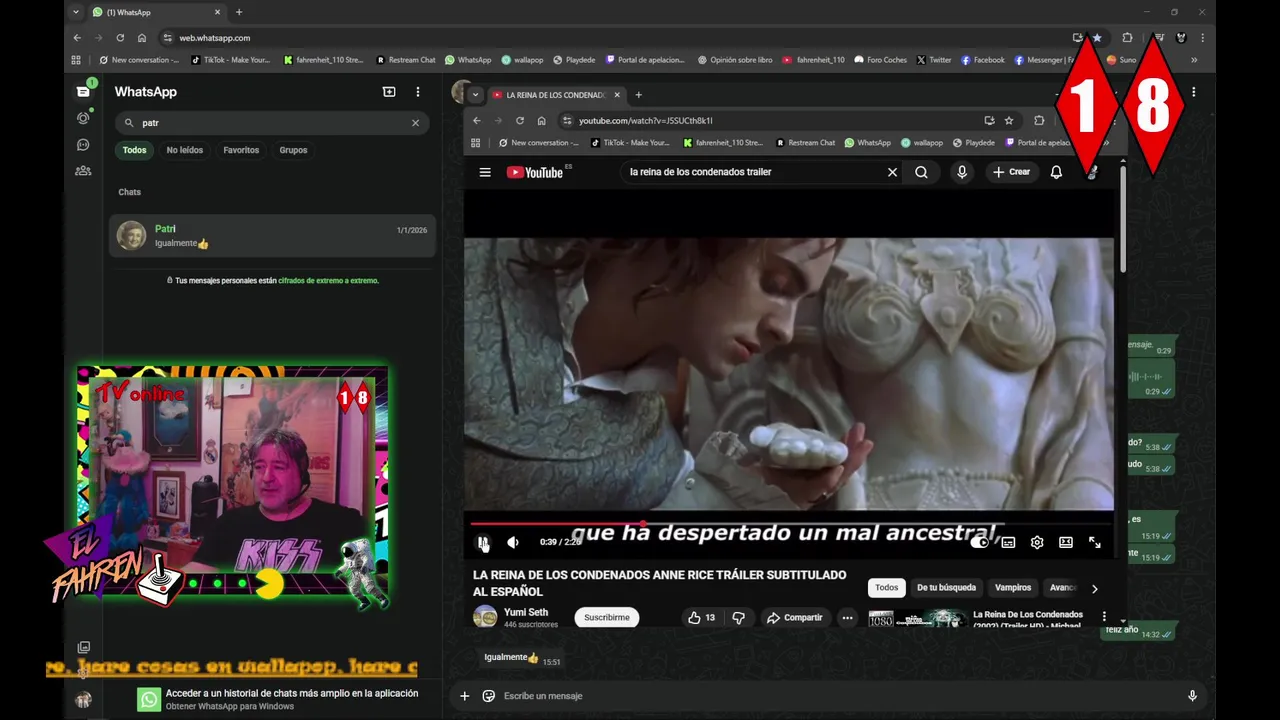This screenshot has height=720, width=1280.
Task: Share video with Compartir button
Action: [794, 618]
